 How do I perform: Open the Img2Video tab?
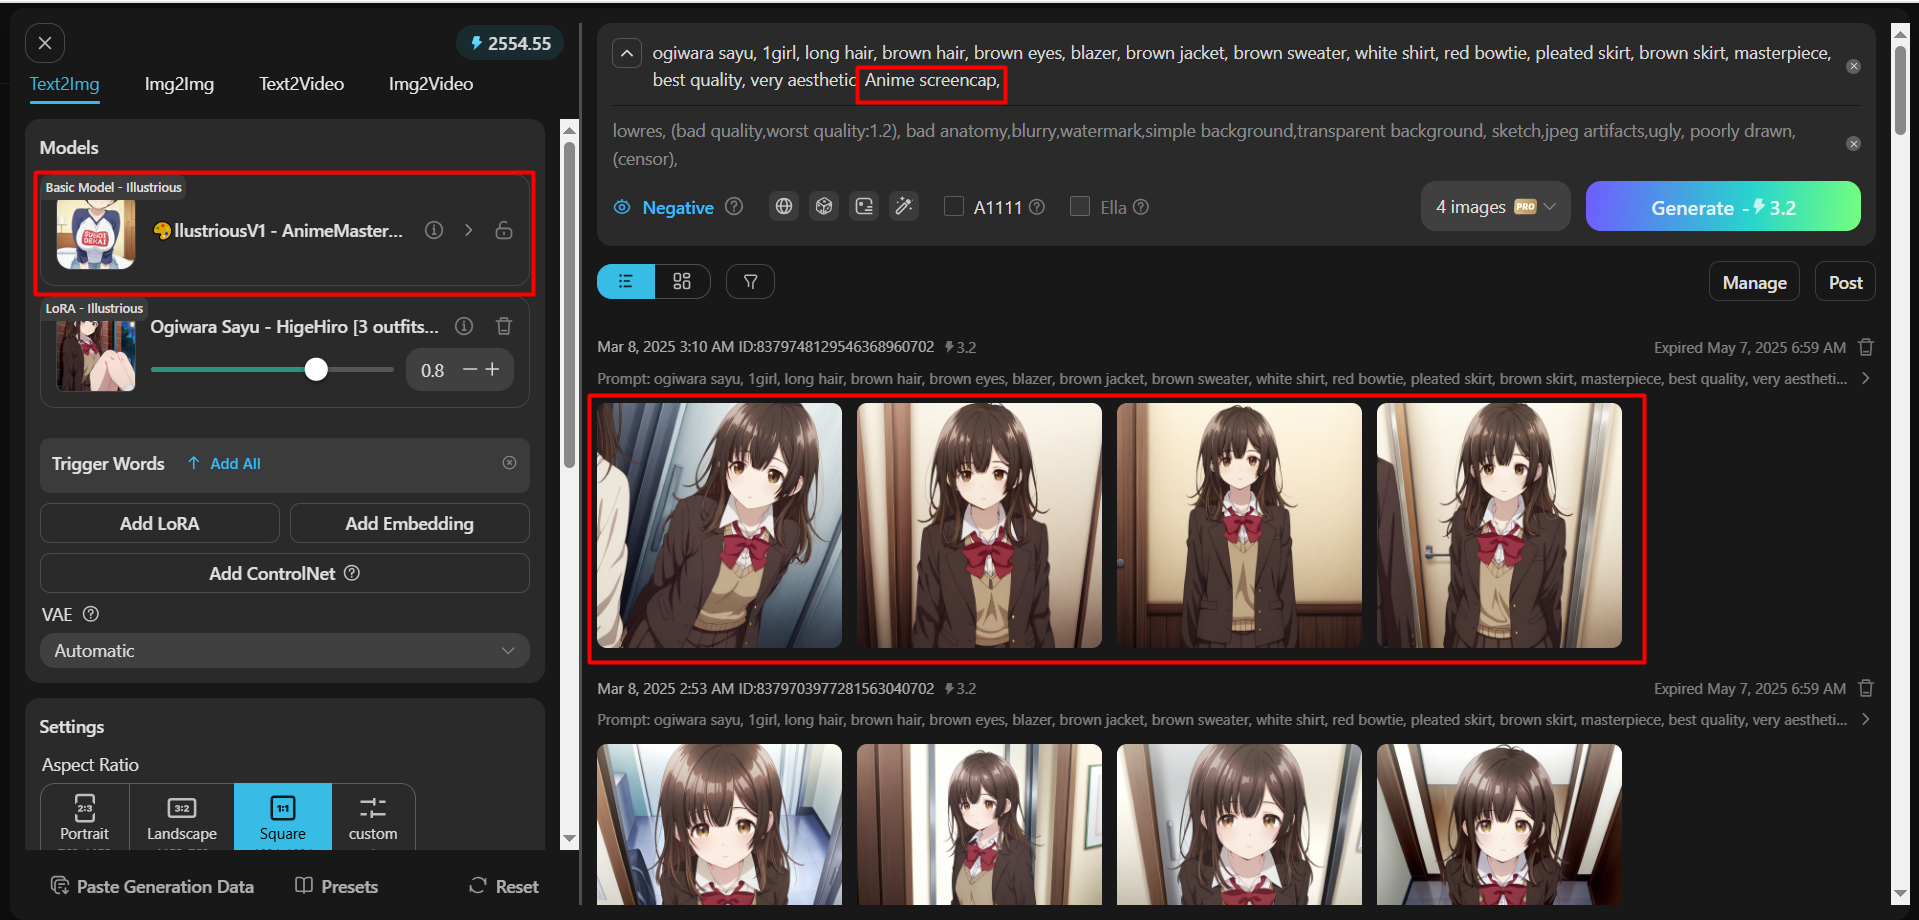click(431, 84)
